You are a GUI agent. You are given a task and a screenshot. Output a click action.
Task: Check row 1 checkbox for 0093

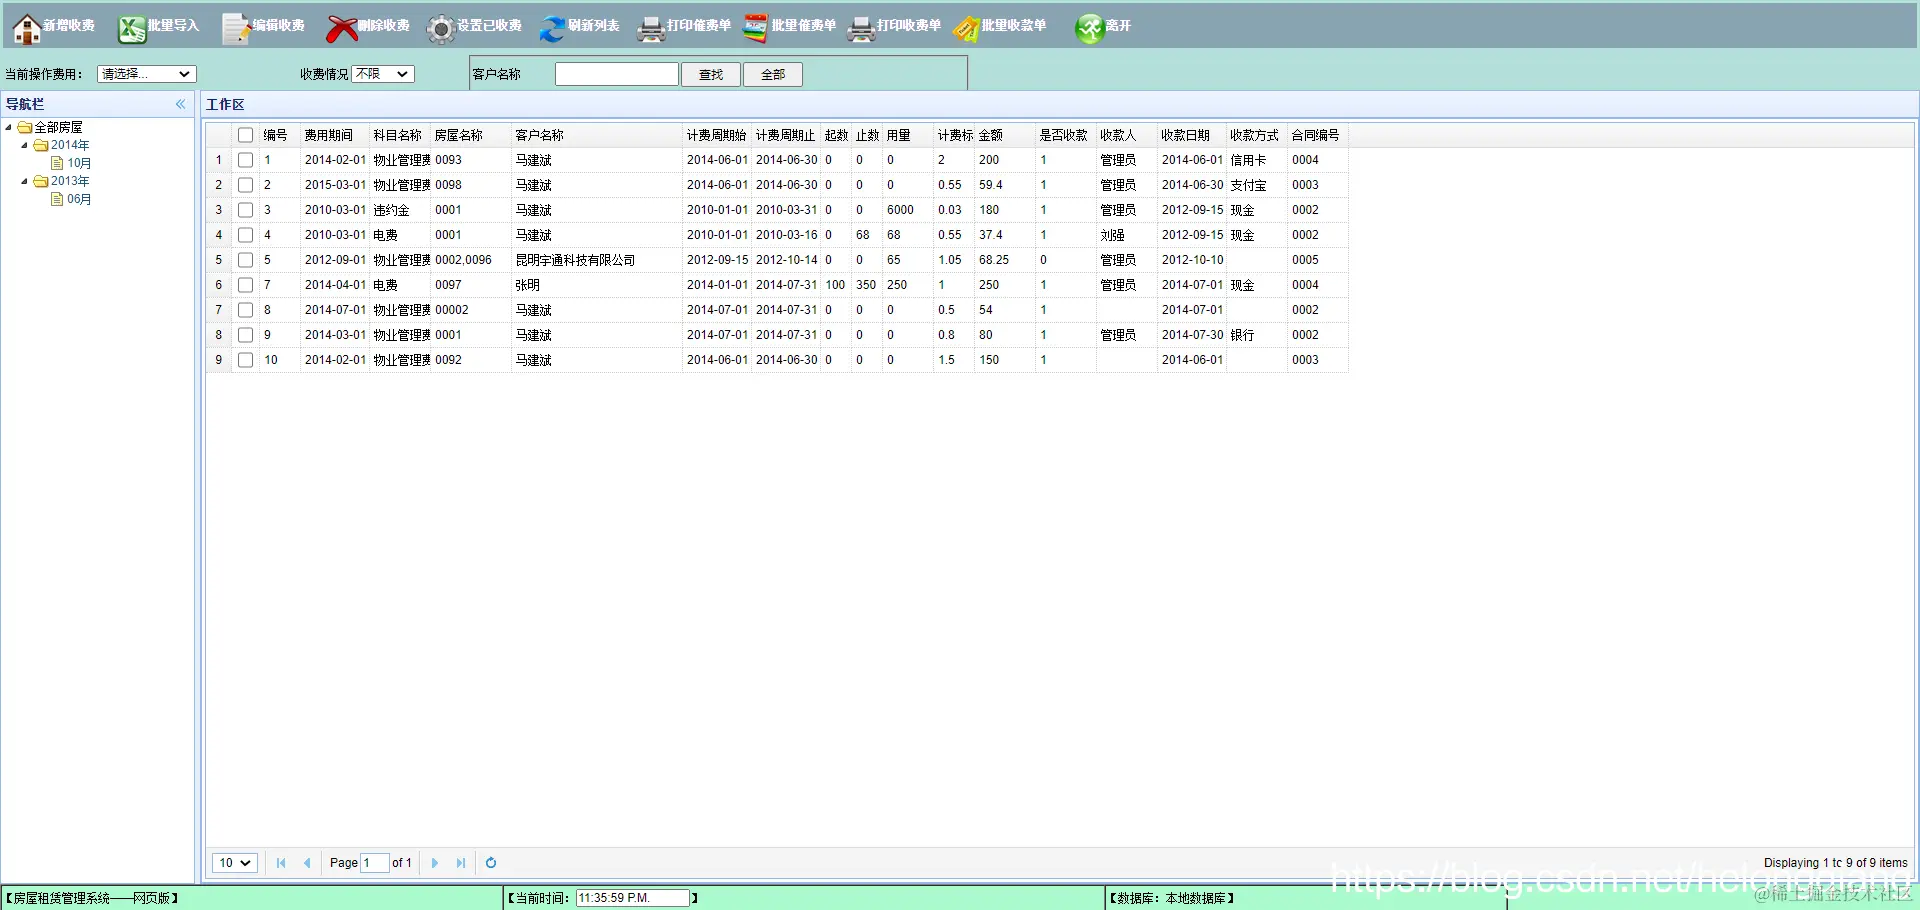(x=245, y=160)
